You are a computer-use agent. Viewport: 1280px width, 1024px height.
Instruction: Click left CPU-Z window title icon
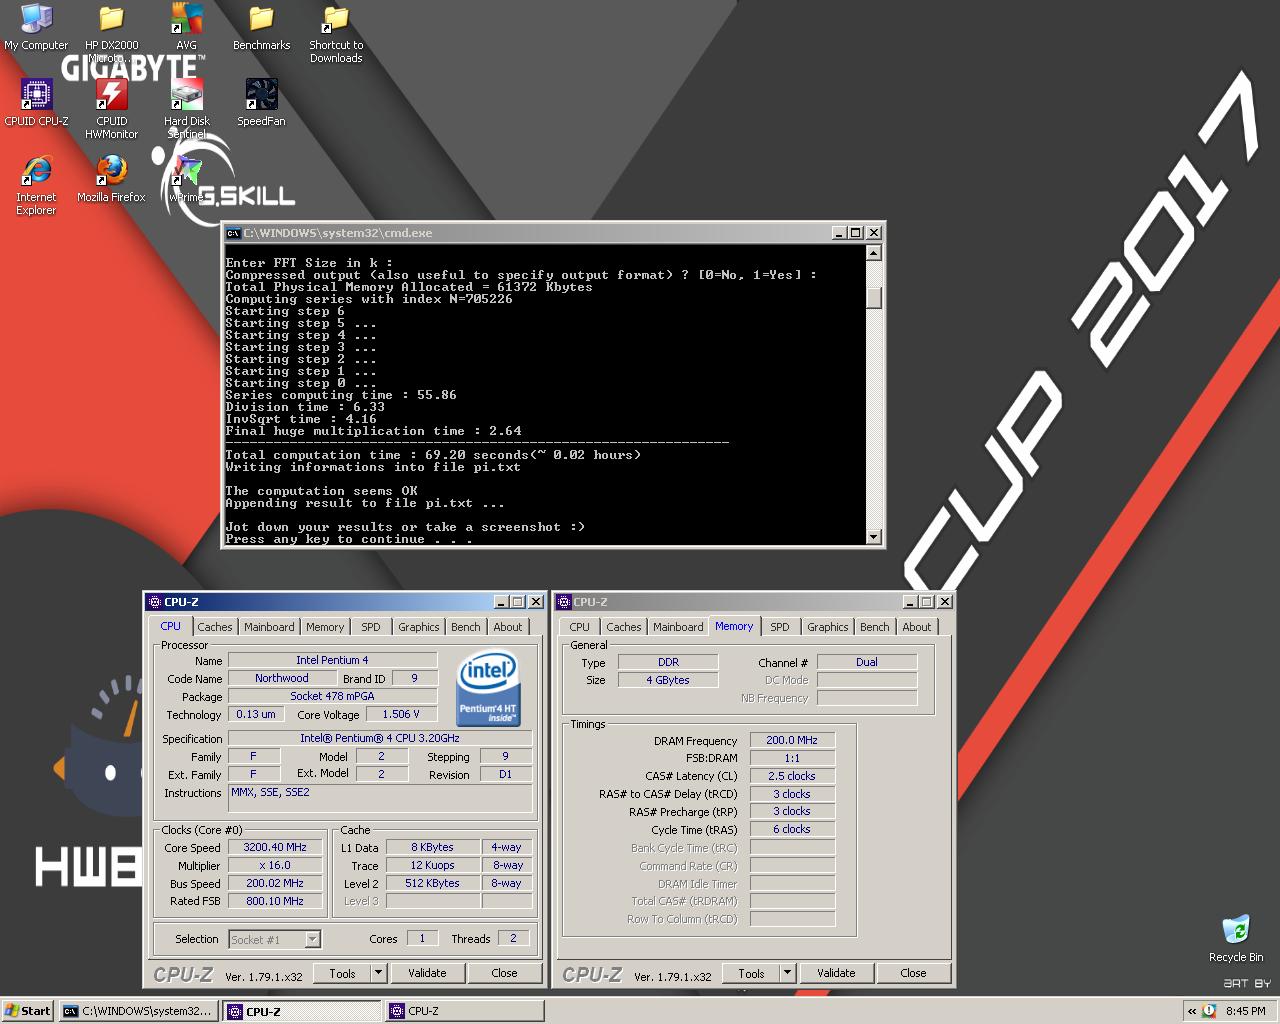154,602
